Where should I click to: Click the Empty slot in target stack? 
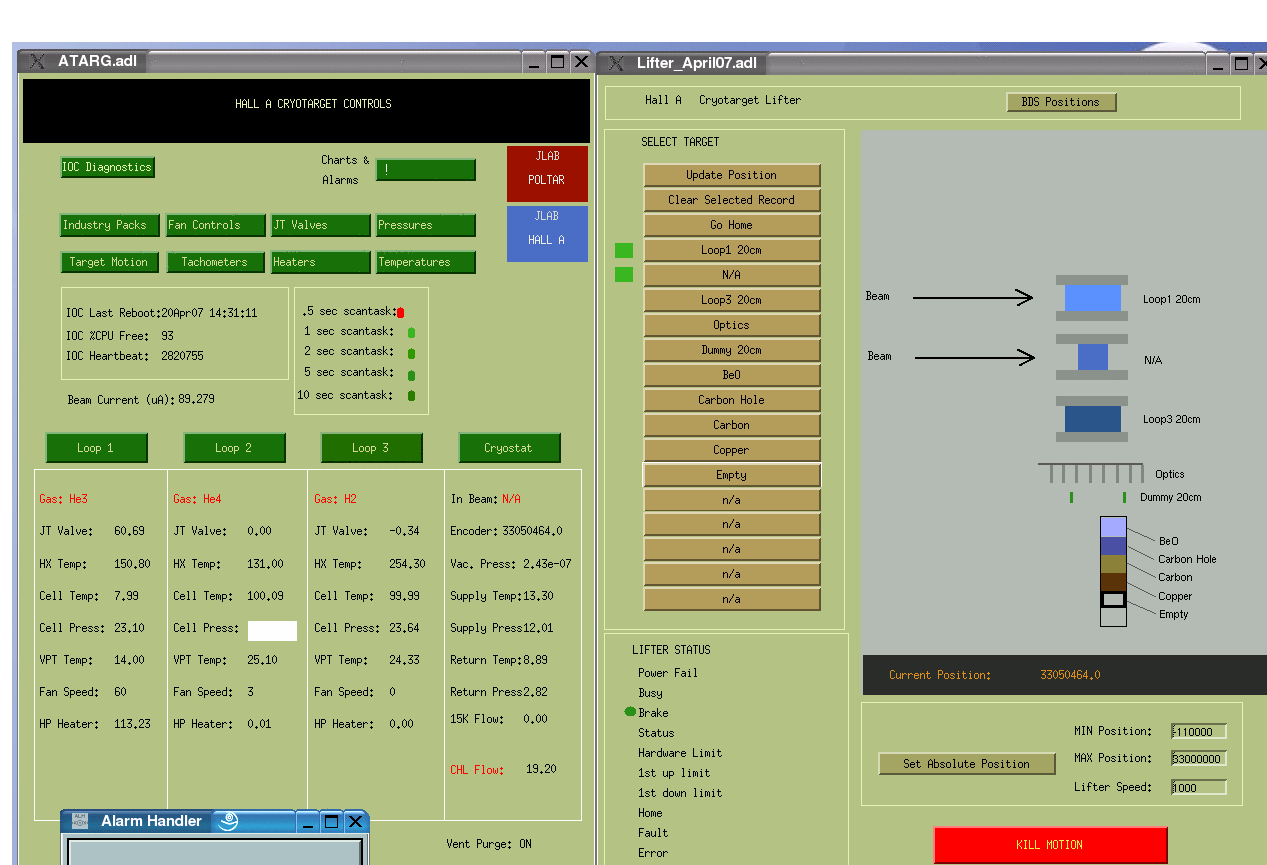1113,600
